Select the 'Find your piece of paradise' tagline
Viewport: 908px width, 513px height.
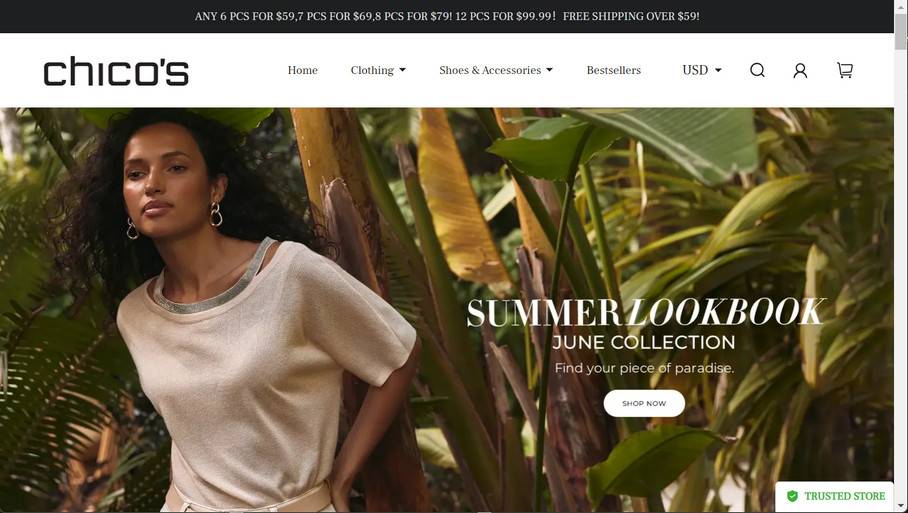click(644, 368)
